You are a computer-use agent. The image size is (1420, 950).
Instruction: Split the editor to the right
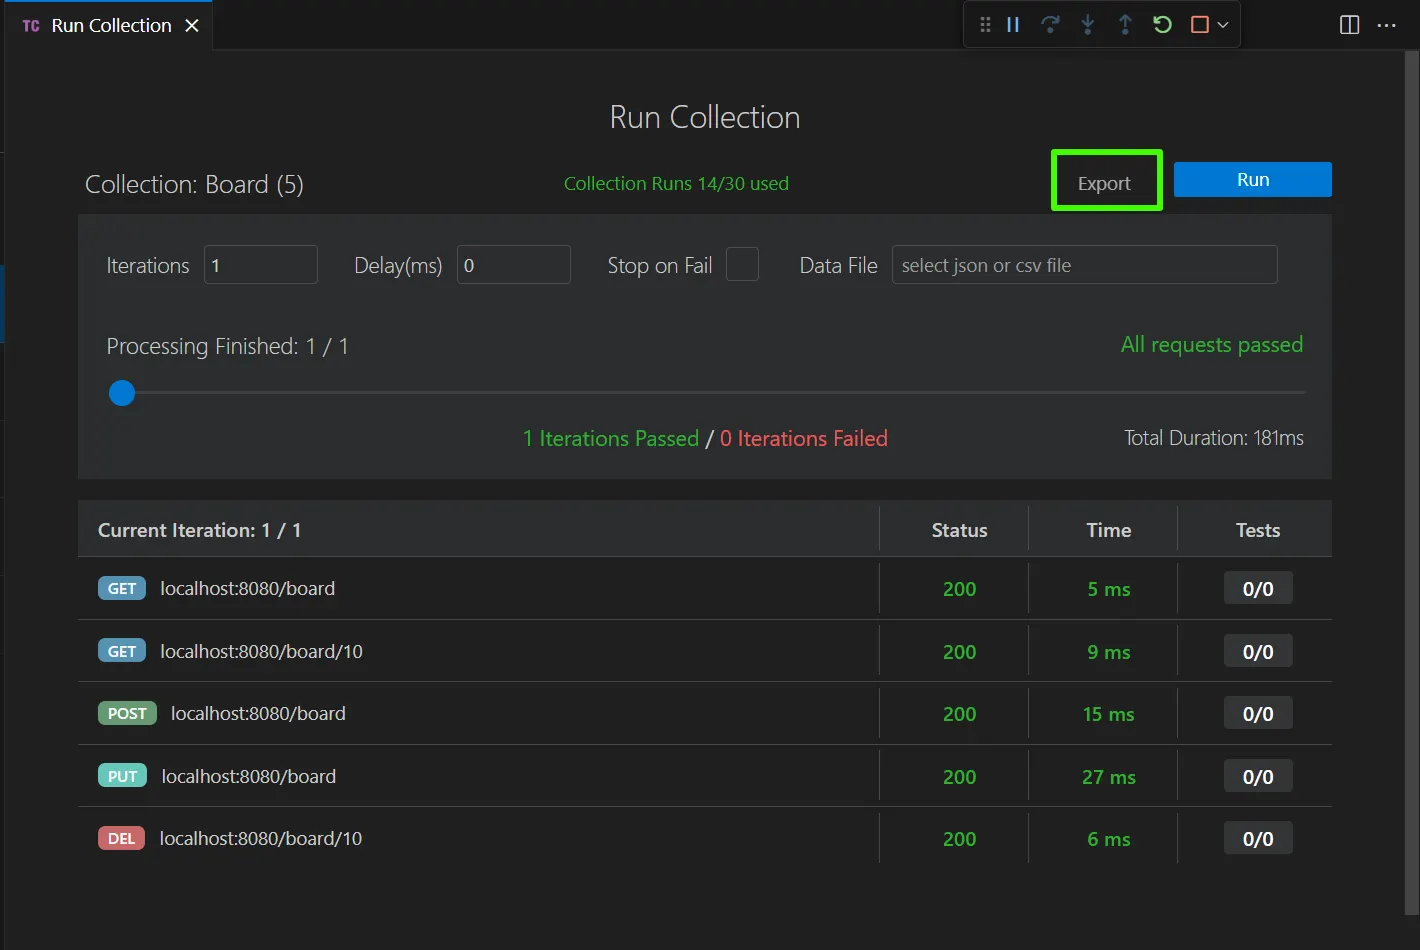pyautogui.click(x=1349, y=25)
